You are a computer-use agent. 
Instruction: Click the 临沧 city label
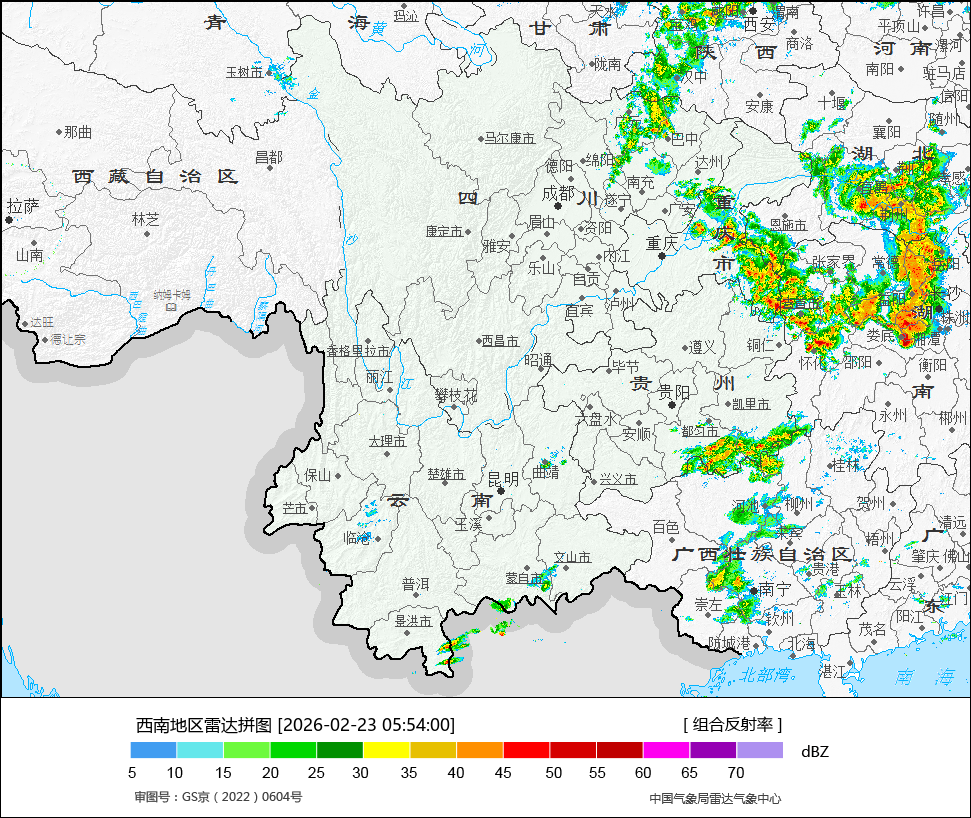coord(357,538)
